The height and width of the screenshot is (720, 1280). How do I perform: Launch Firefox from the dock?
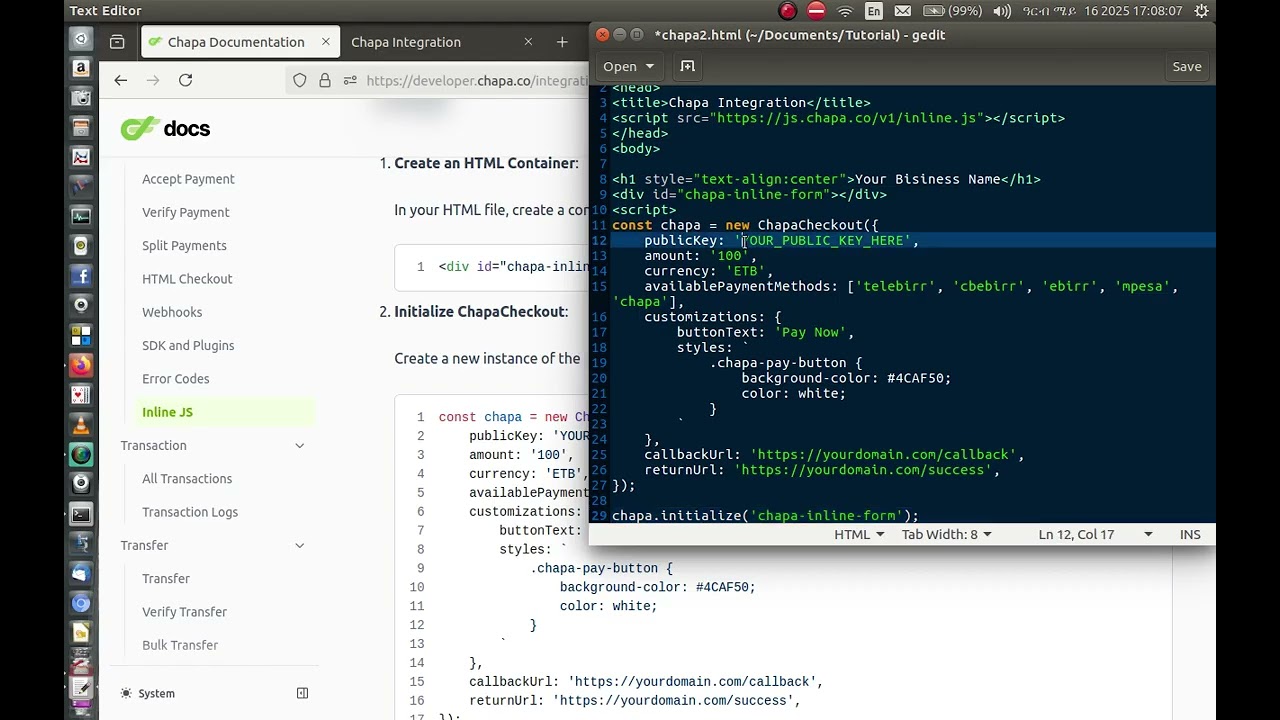81,366
